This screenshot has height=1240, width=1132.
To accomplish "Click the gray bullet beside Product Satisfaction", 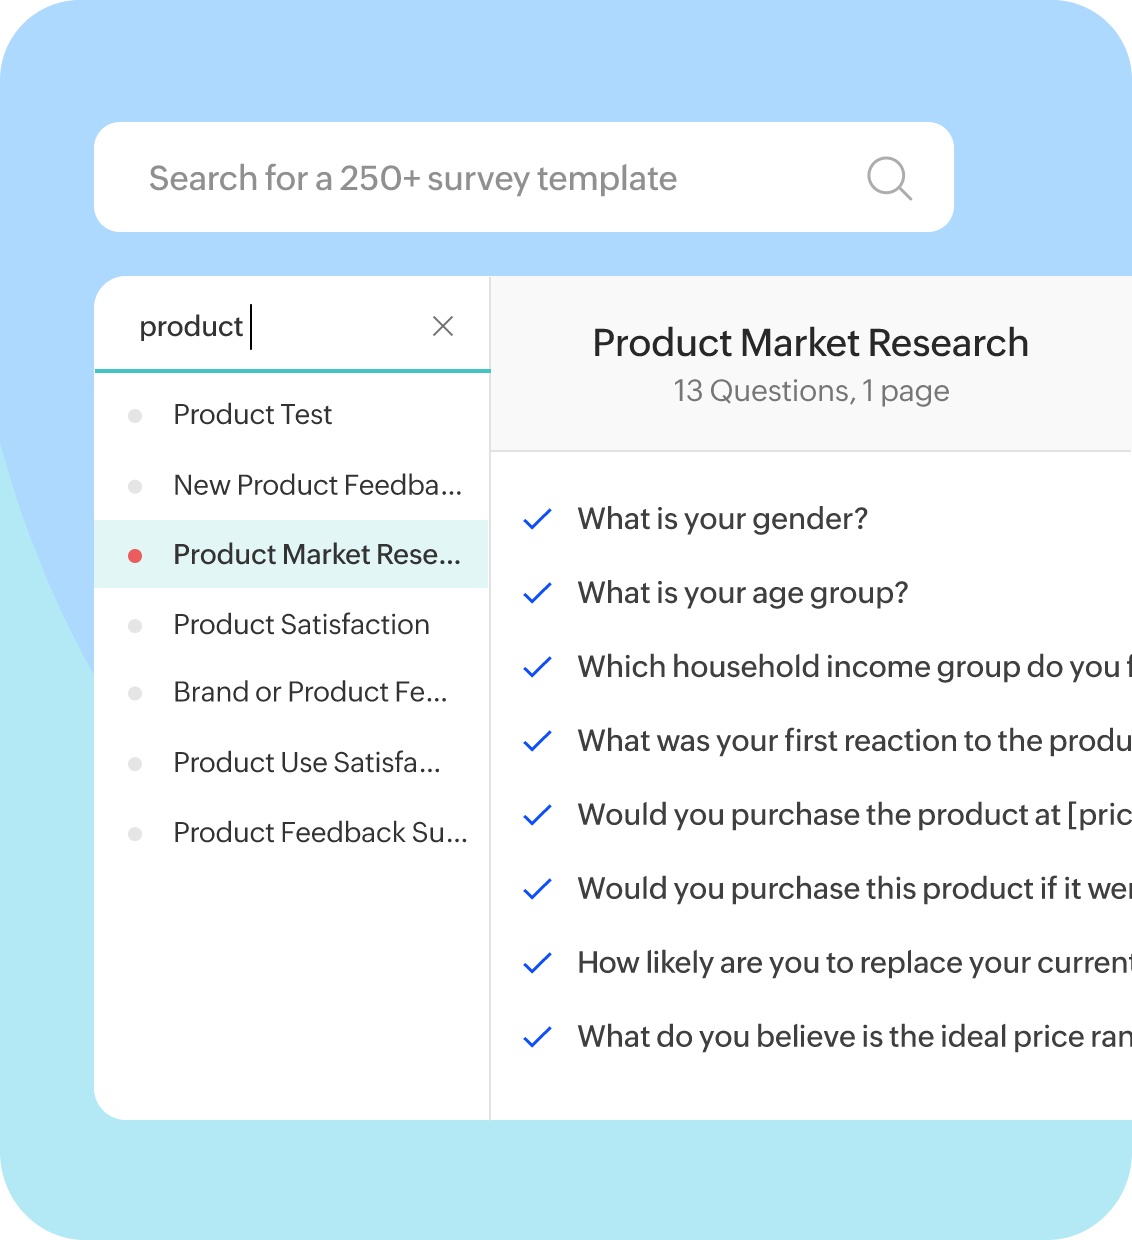I will click(x=135, y=626).
